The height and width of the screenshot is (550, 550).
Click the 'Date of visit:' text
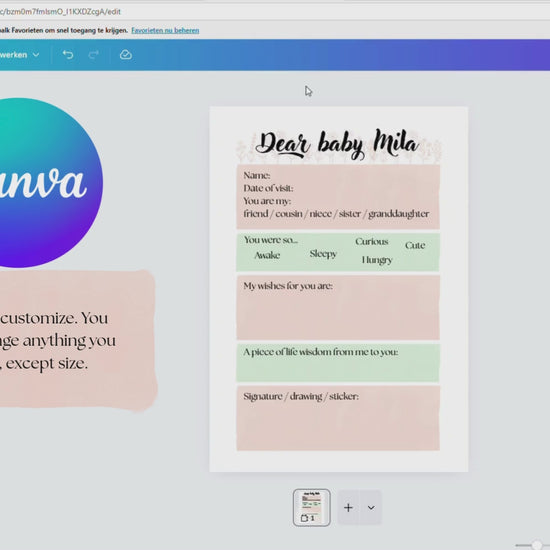click(268, 188)
